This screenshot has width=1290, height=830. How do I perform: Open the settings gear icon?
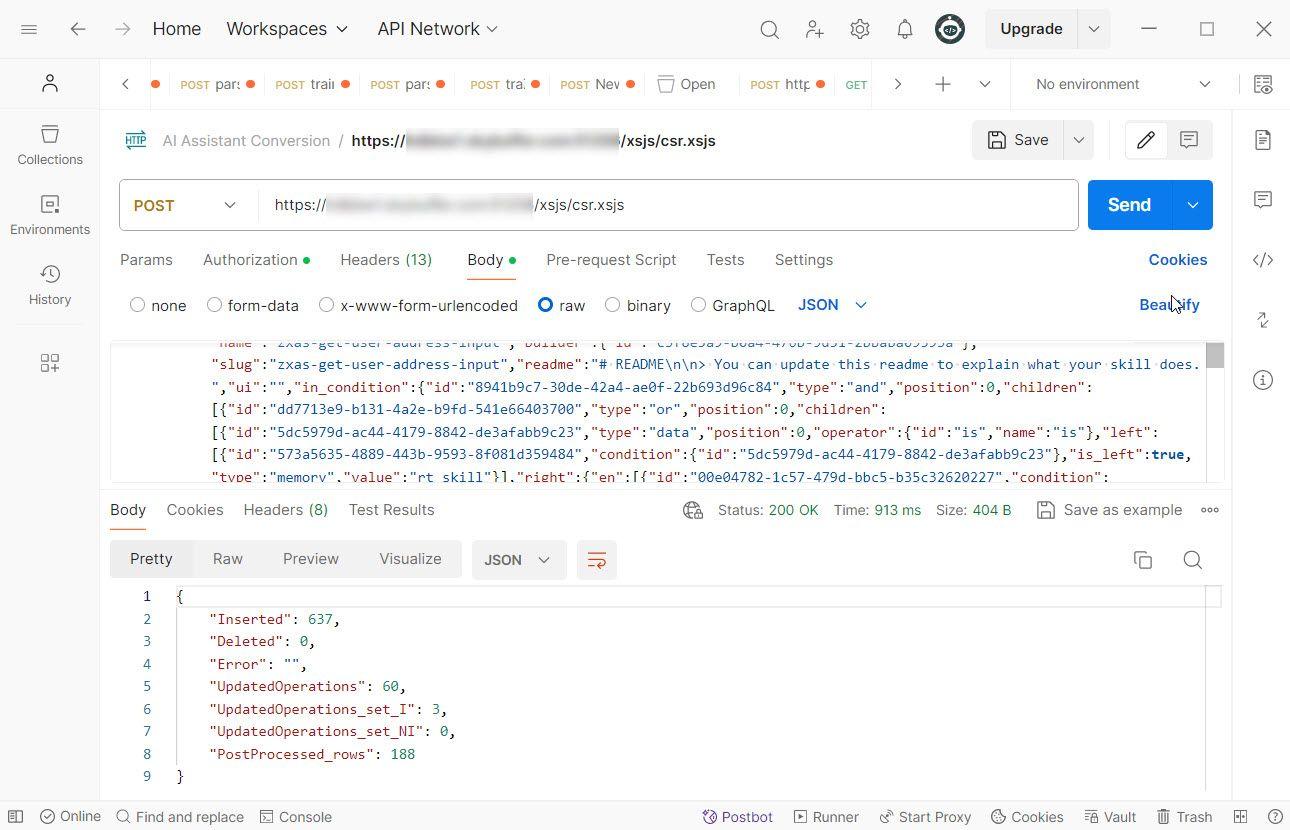[x=859, y=29]
